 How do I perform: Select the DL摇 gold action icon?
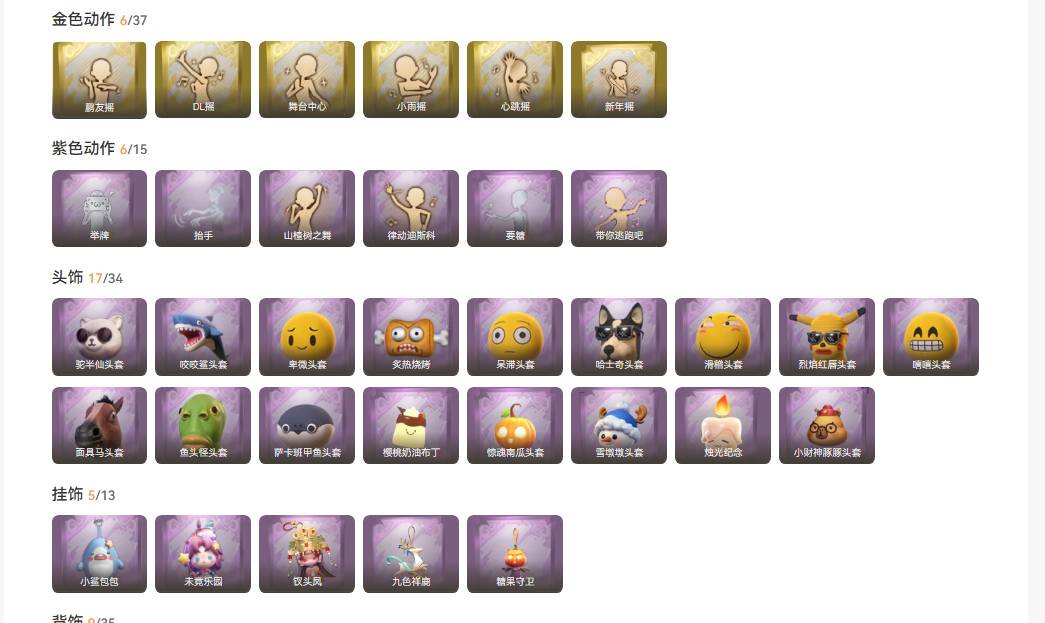click(x=203, y=80)
